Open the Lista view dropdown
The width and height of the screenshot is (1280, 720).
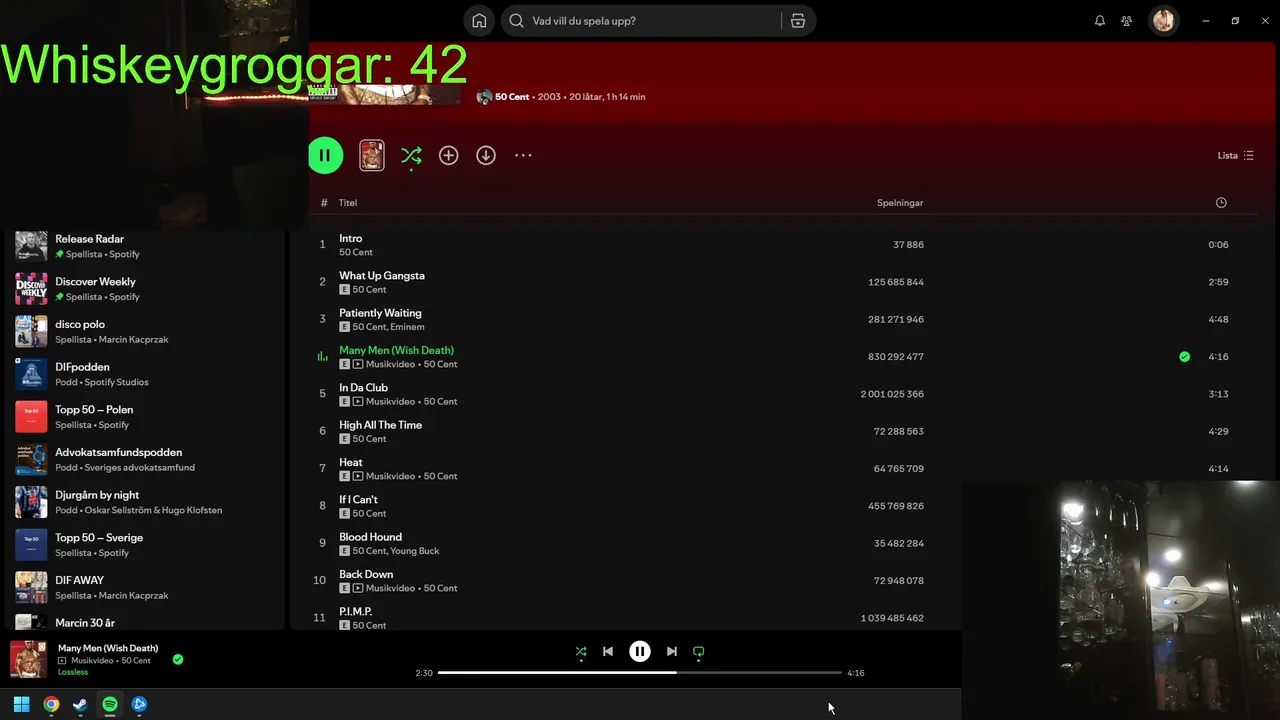(x=1235, y=155)
